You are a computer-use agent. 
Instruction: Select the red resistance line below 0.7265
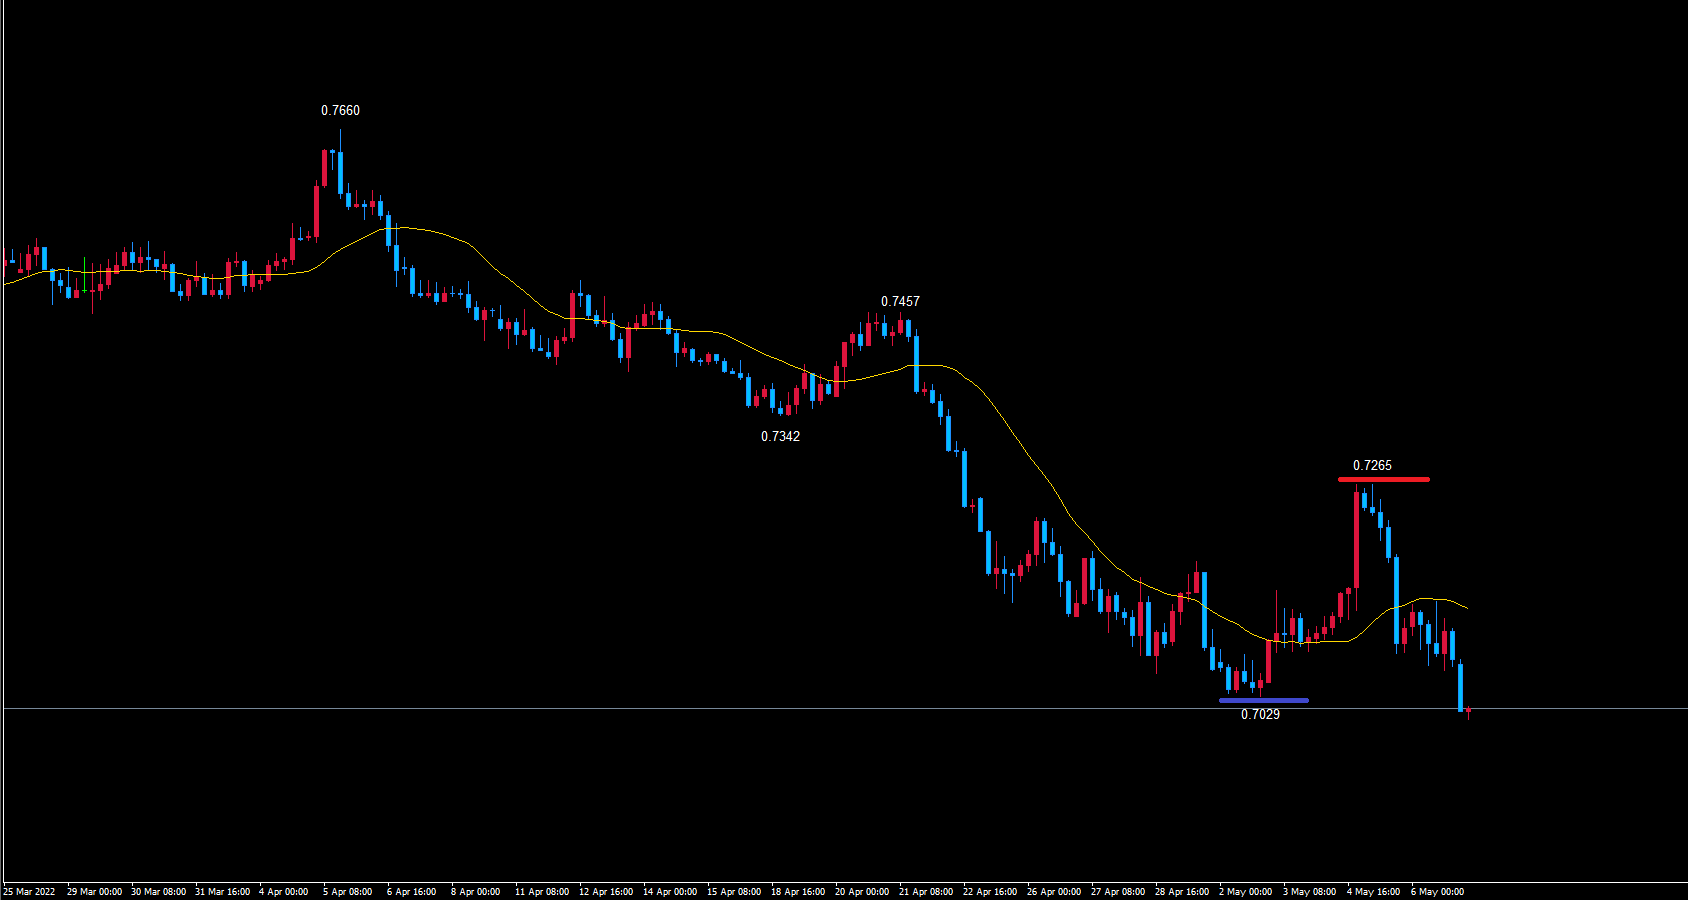coord(1384,480)
